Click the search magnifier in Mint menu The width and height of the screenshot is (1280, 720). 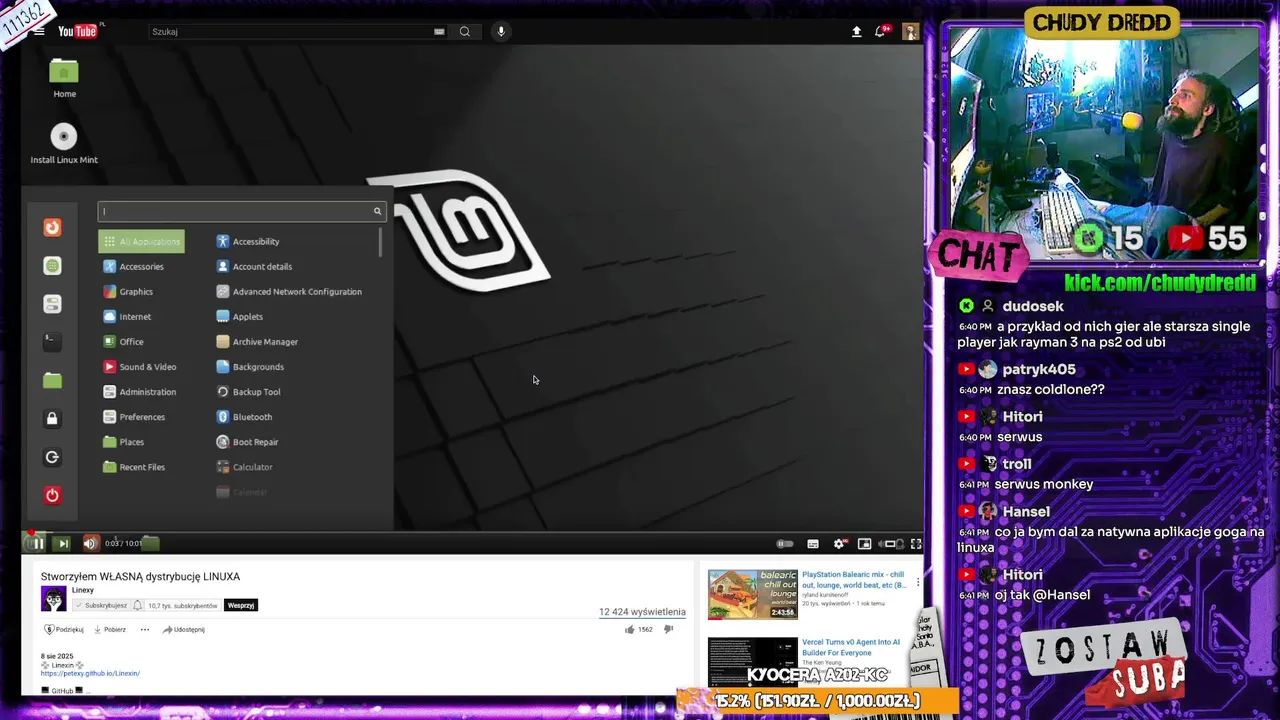tap(377, 211)
